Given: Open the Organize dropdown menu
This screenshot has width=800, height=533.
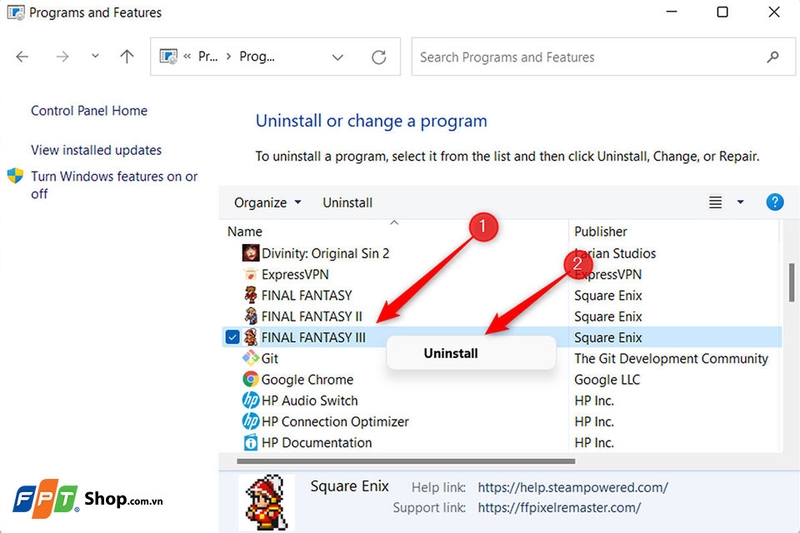Looking at the screenshot, I should point(267,202).
